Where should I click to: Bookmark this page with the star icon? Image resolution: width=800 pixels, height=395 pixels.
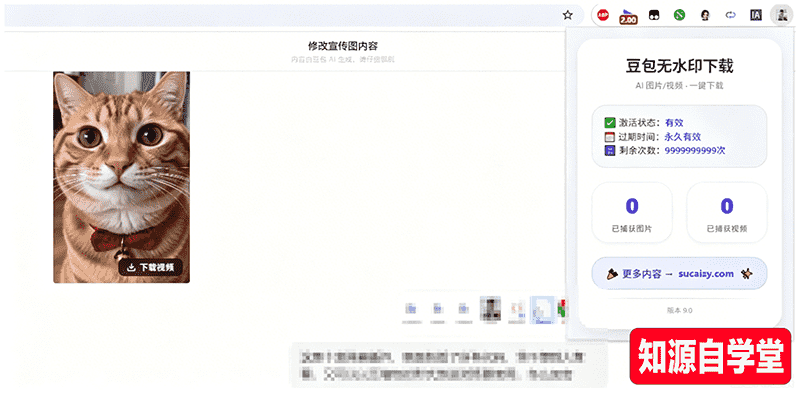pos(567,15)
